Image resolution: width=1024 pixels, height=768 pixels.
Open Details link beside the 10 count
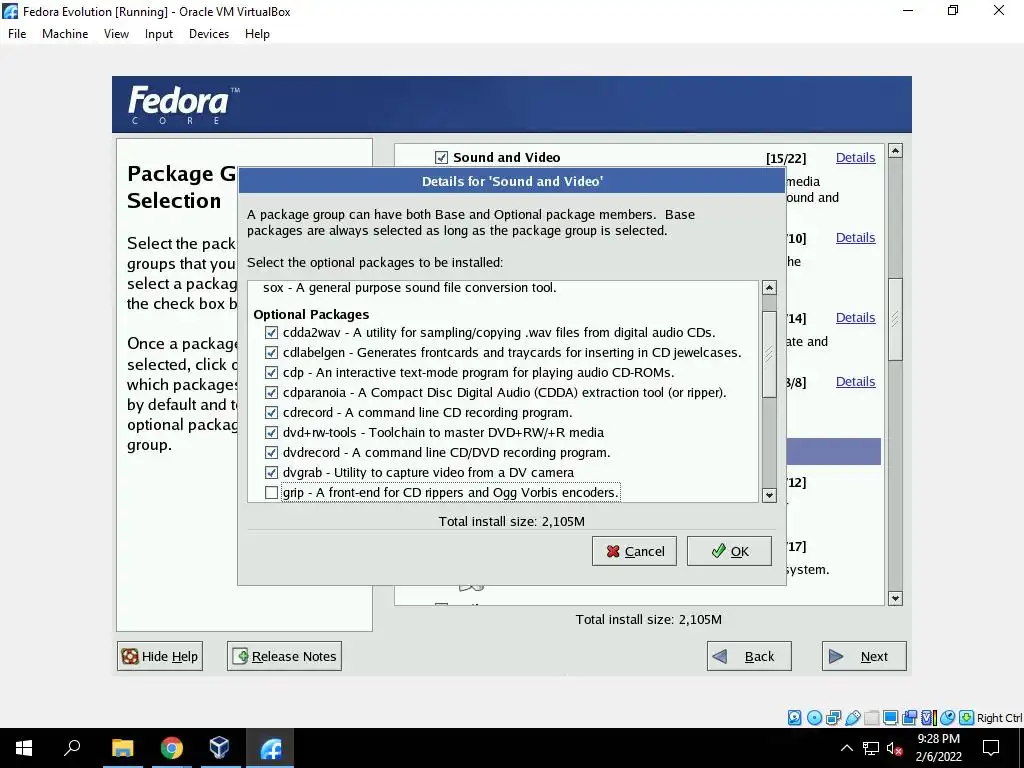tap(855, 238)
